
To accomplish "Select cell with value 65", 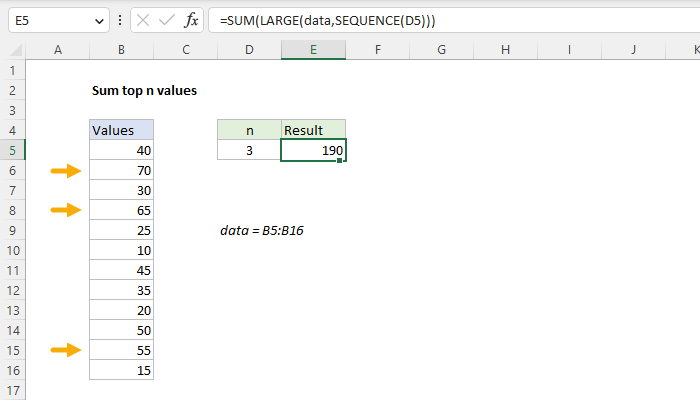I will tap(121, 210).
